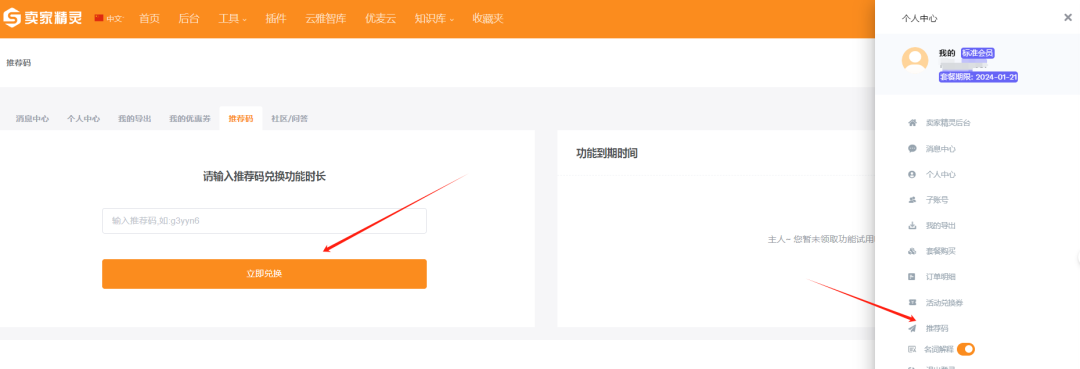This screenshot has height=369, width=1080.
Task: Open the 中文 language selector
Action: [108, 19]
